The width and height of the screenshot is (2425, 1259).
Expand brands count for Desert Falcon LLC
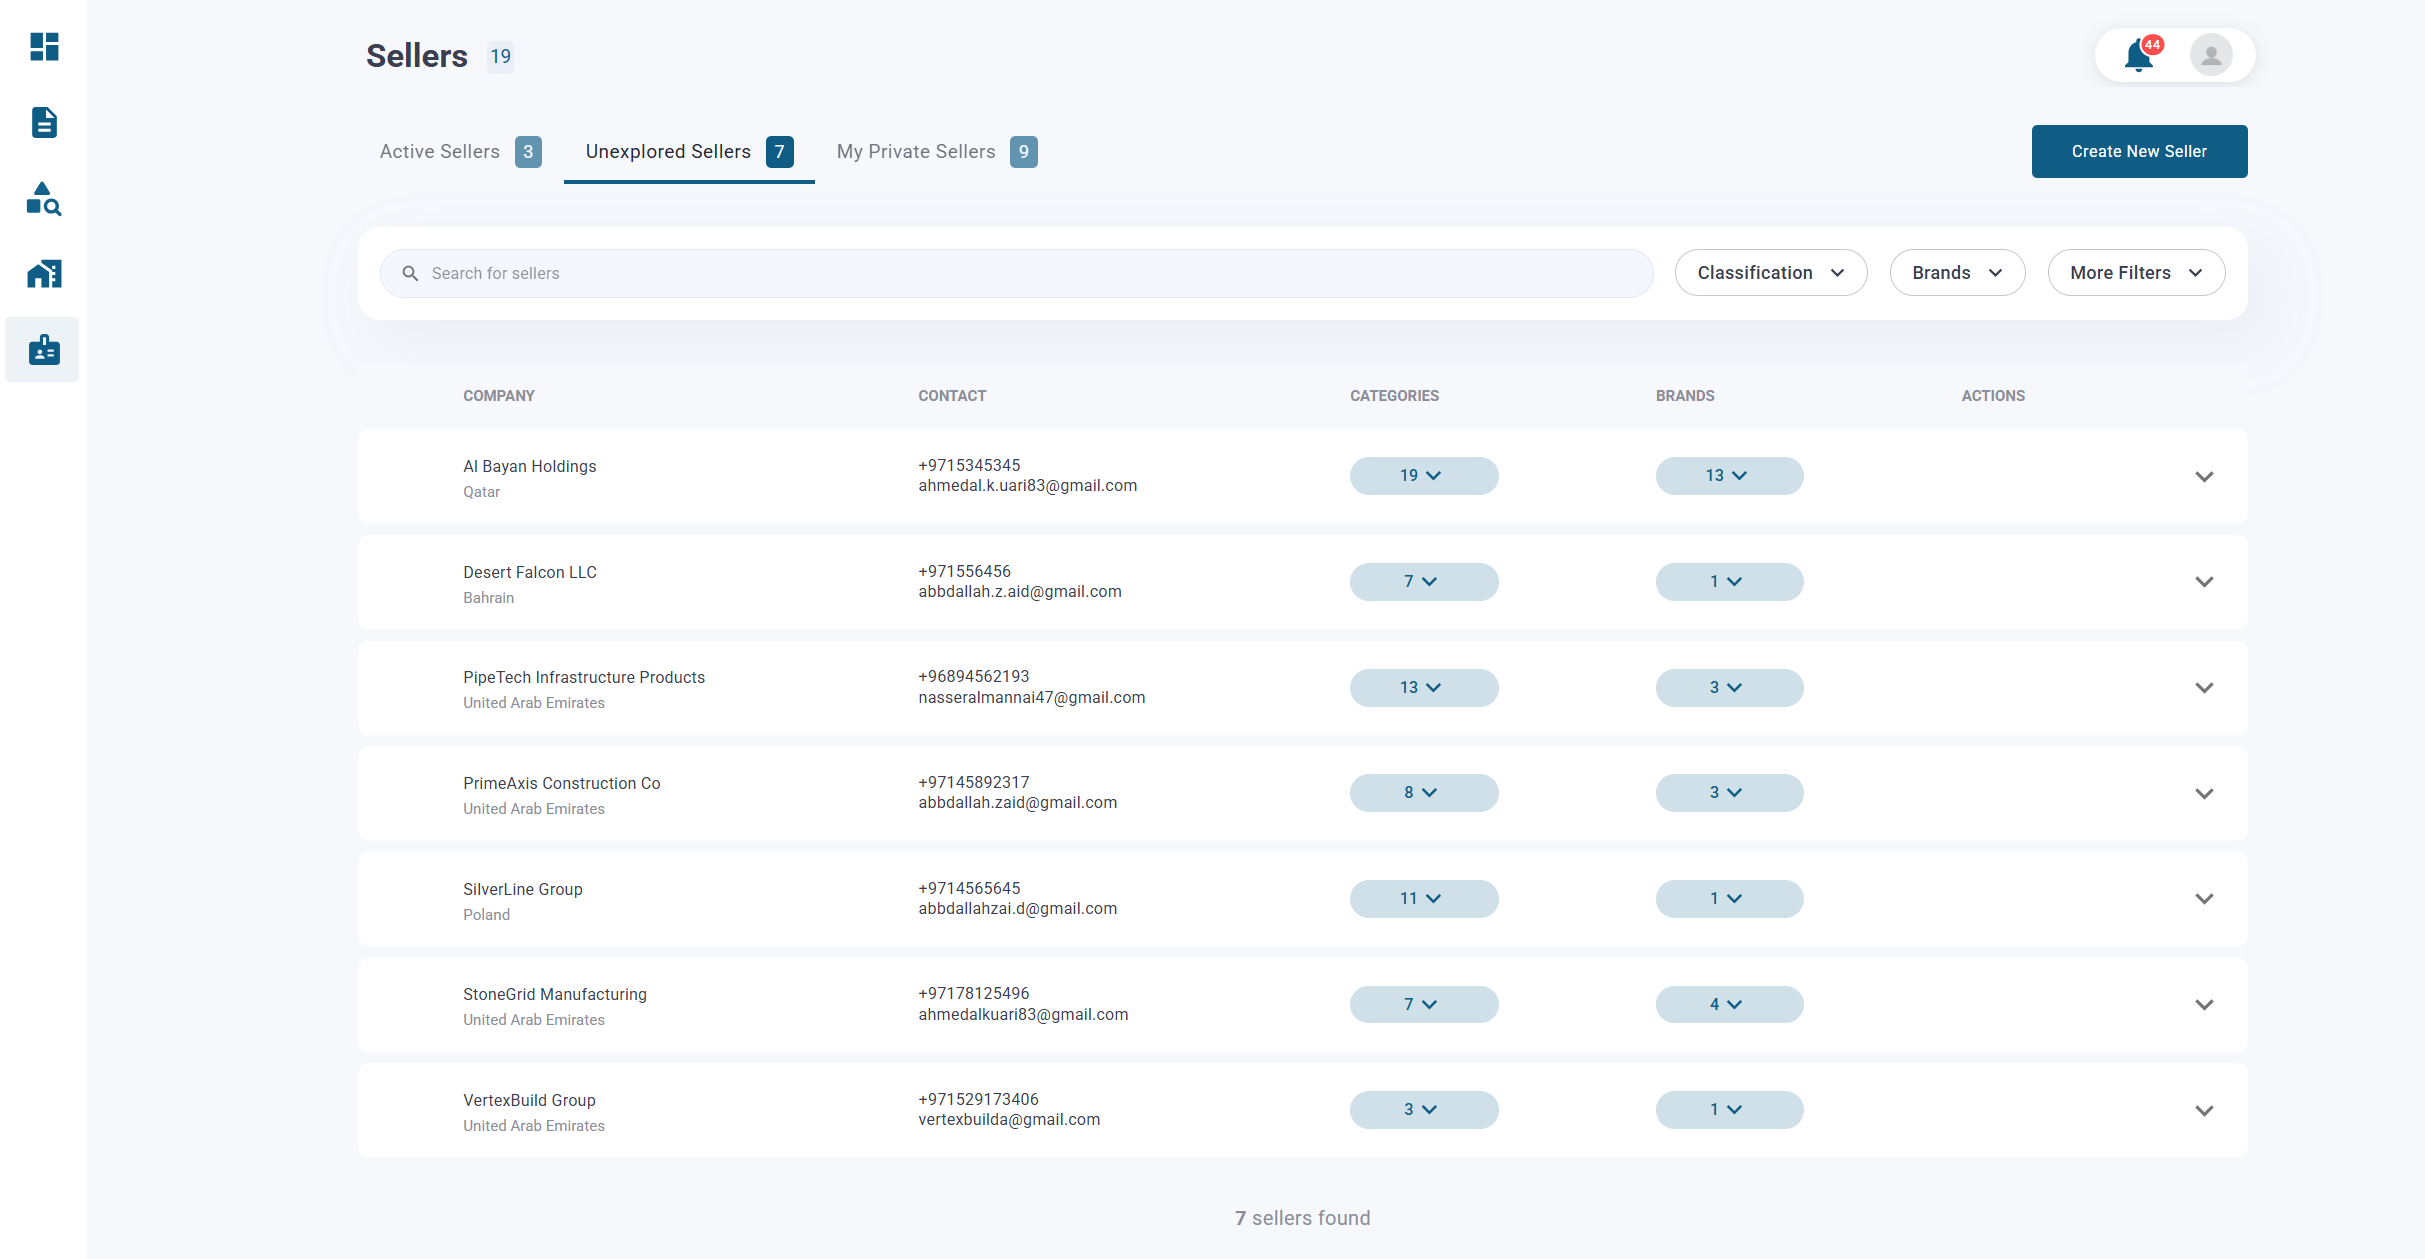pyautogui.click(x=1728, y=581)
